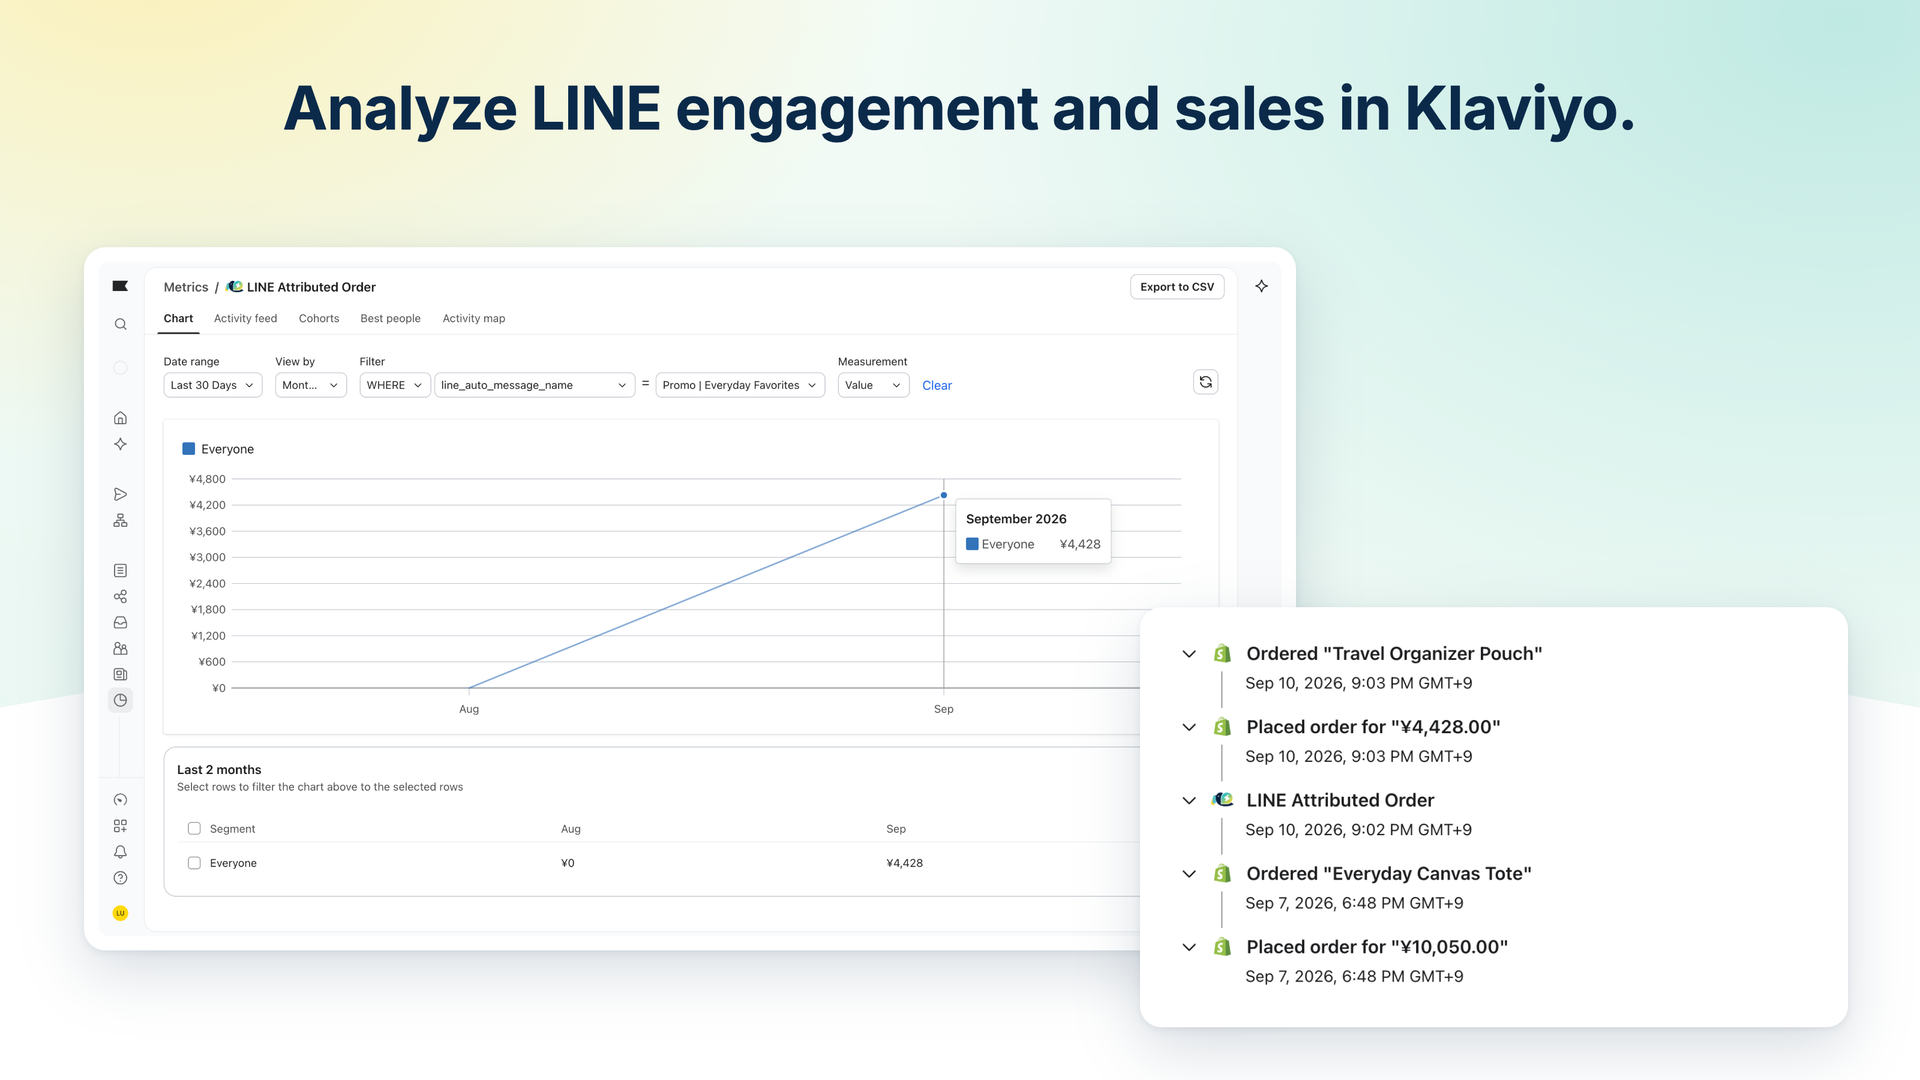Open the View by Month dropdown
Image resolution: width=1920 pixels, height=1080 pixels.
click(311, 385)
